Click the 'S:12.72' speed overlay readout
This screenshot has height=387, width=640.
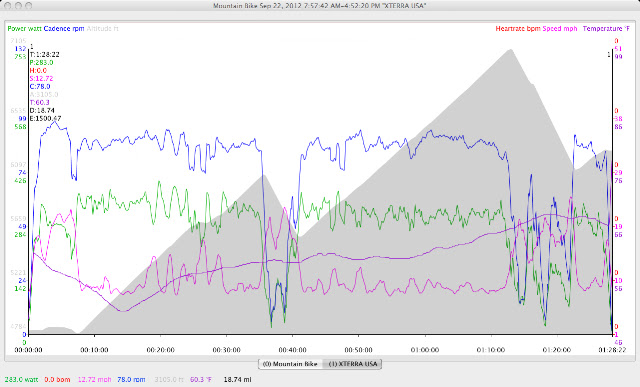click(41, 78)
